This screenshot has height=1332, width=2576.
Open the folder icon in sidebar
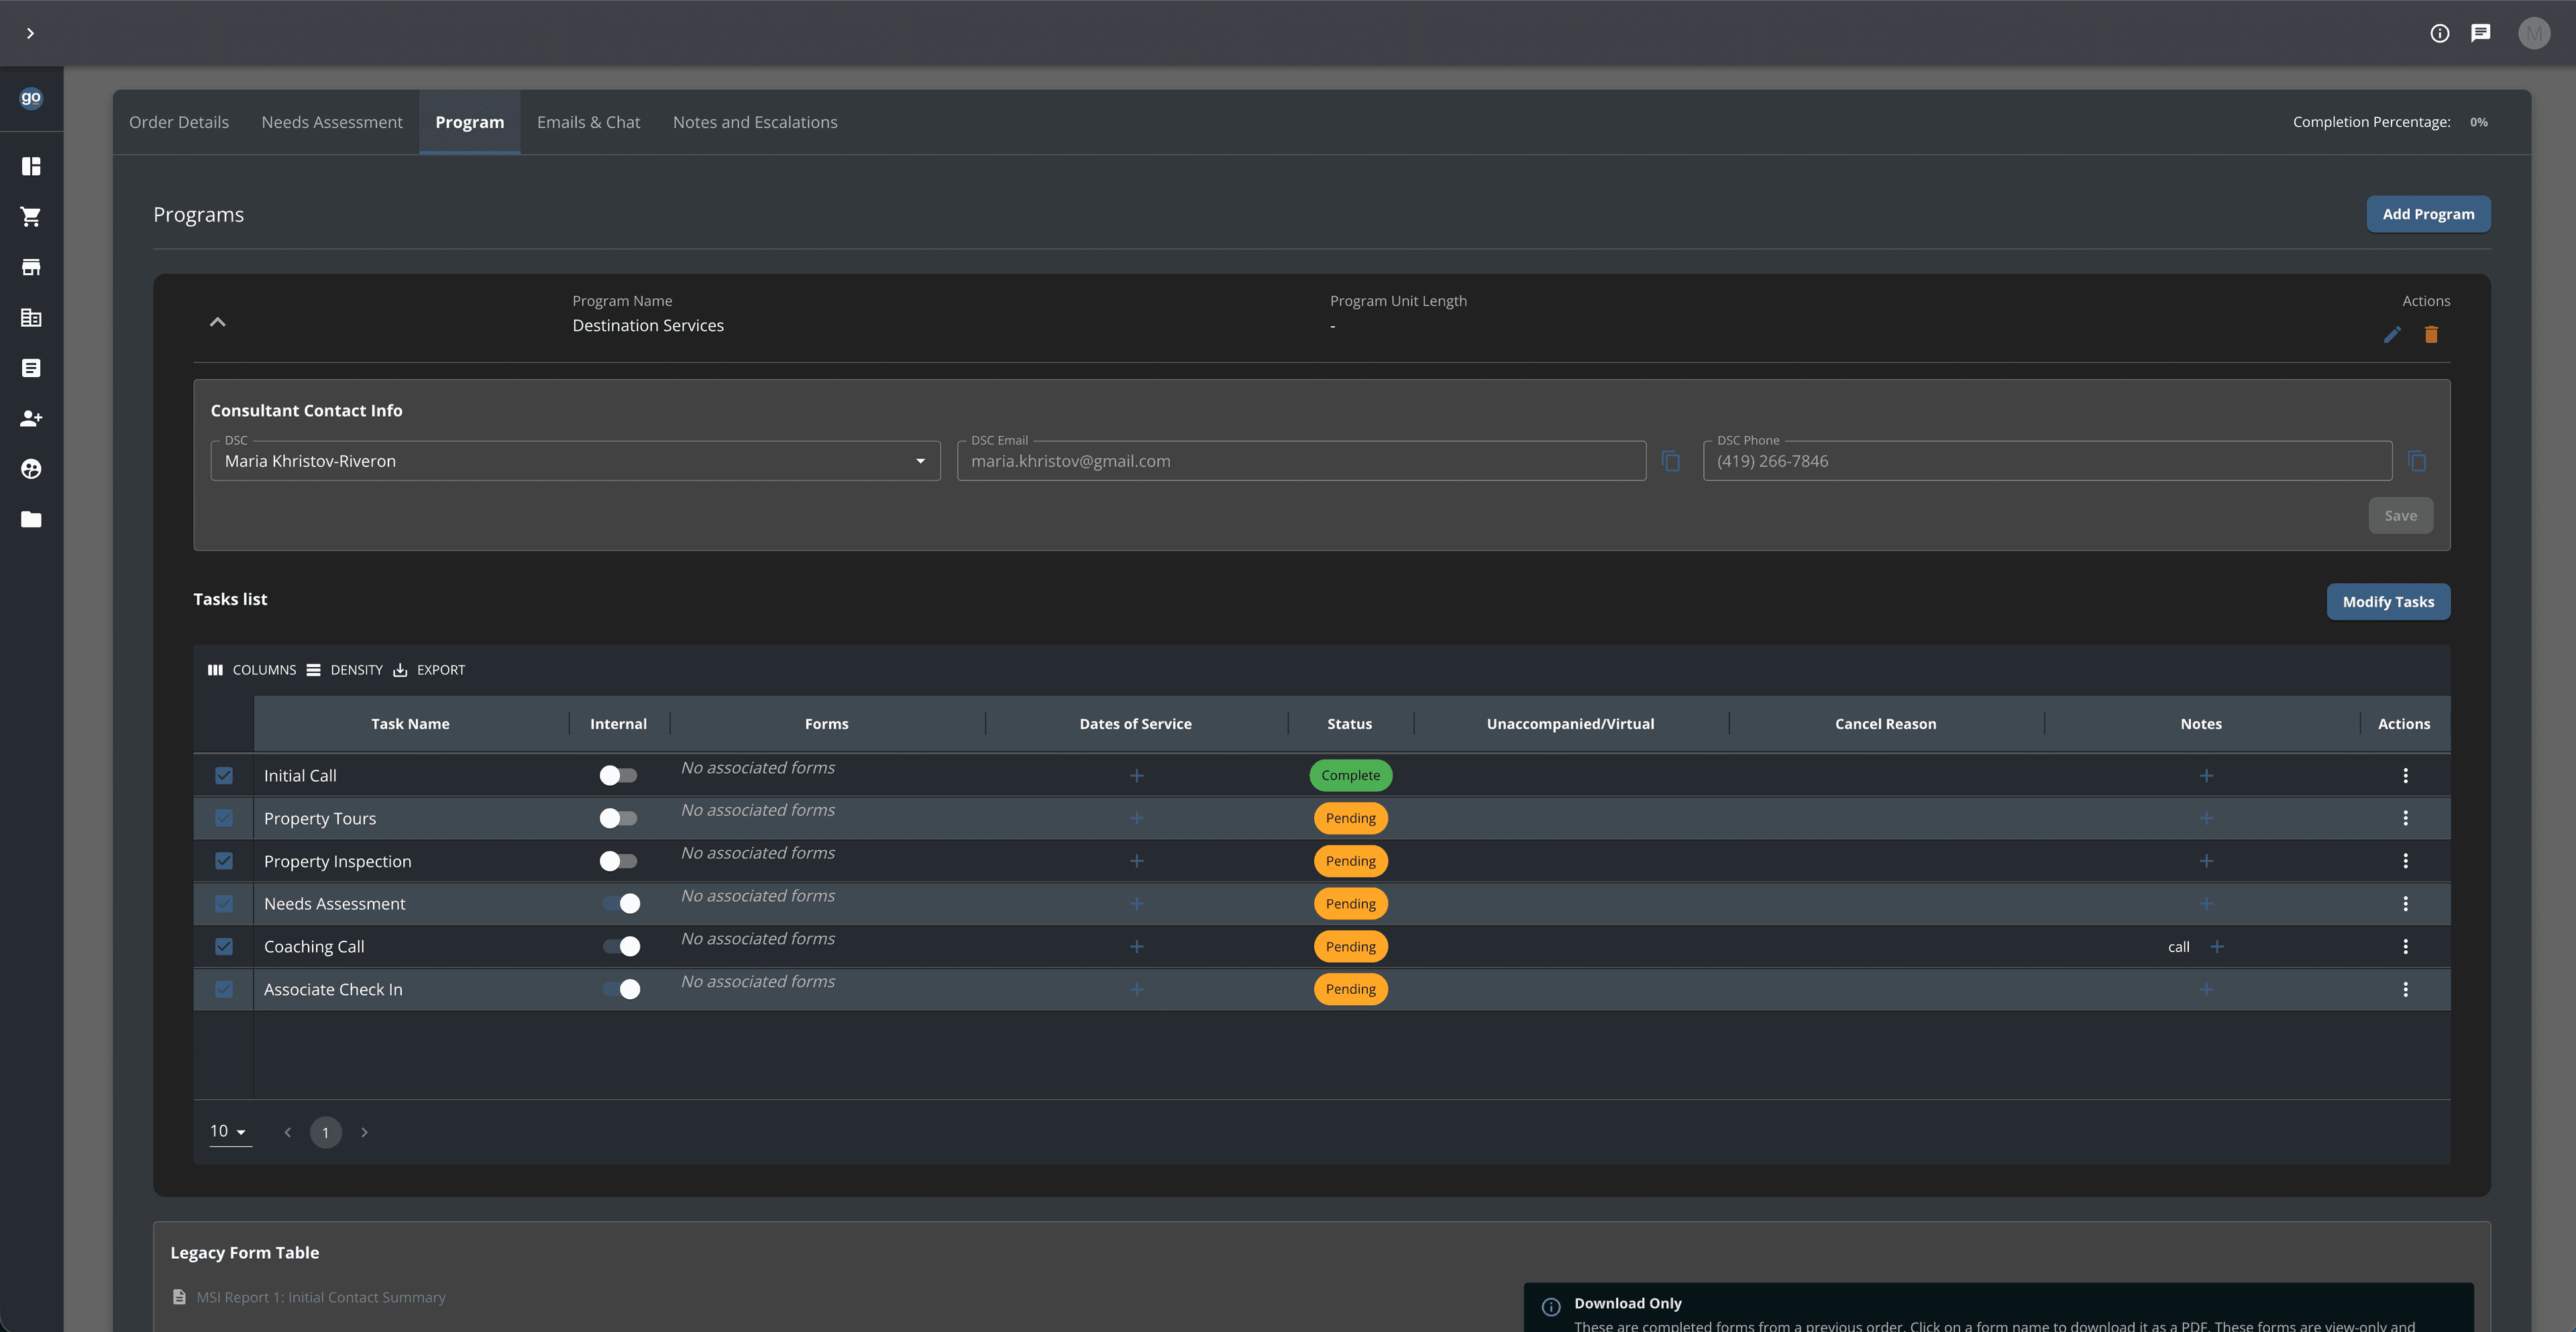pyautogui.click(x=31, y=519)
